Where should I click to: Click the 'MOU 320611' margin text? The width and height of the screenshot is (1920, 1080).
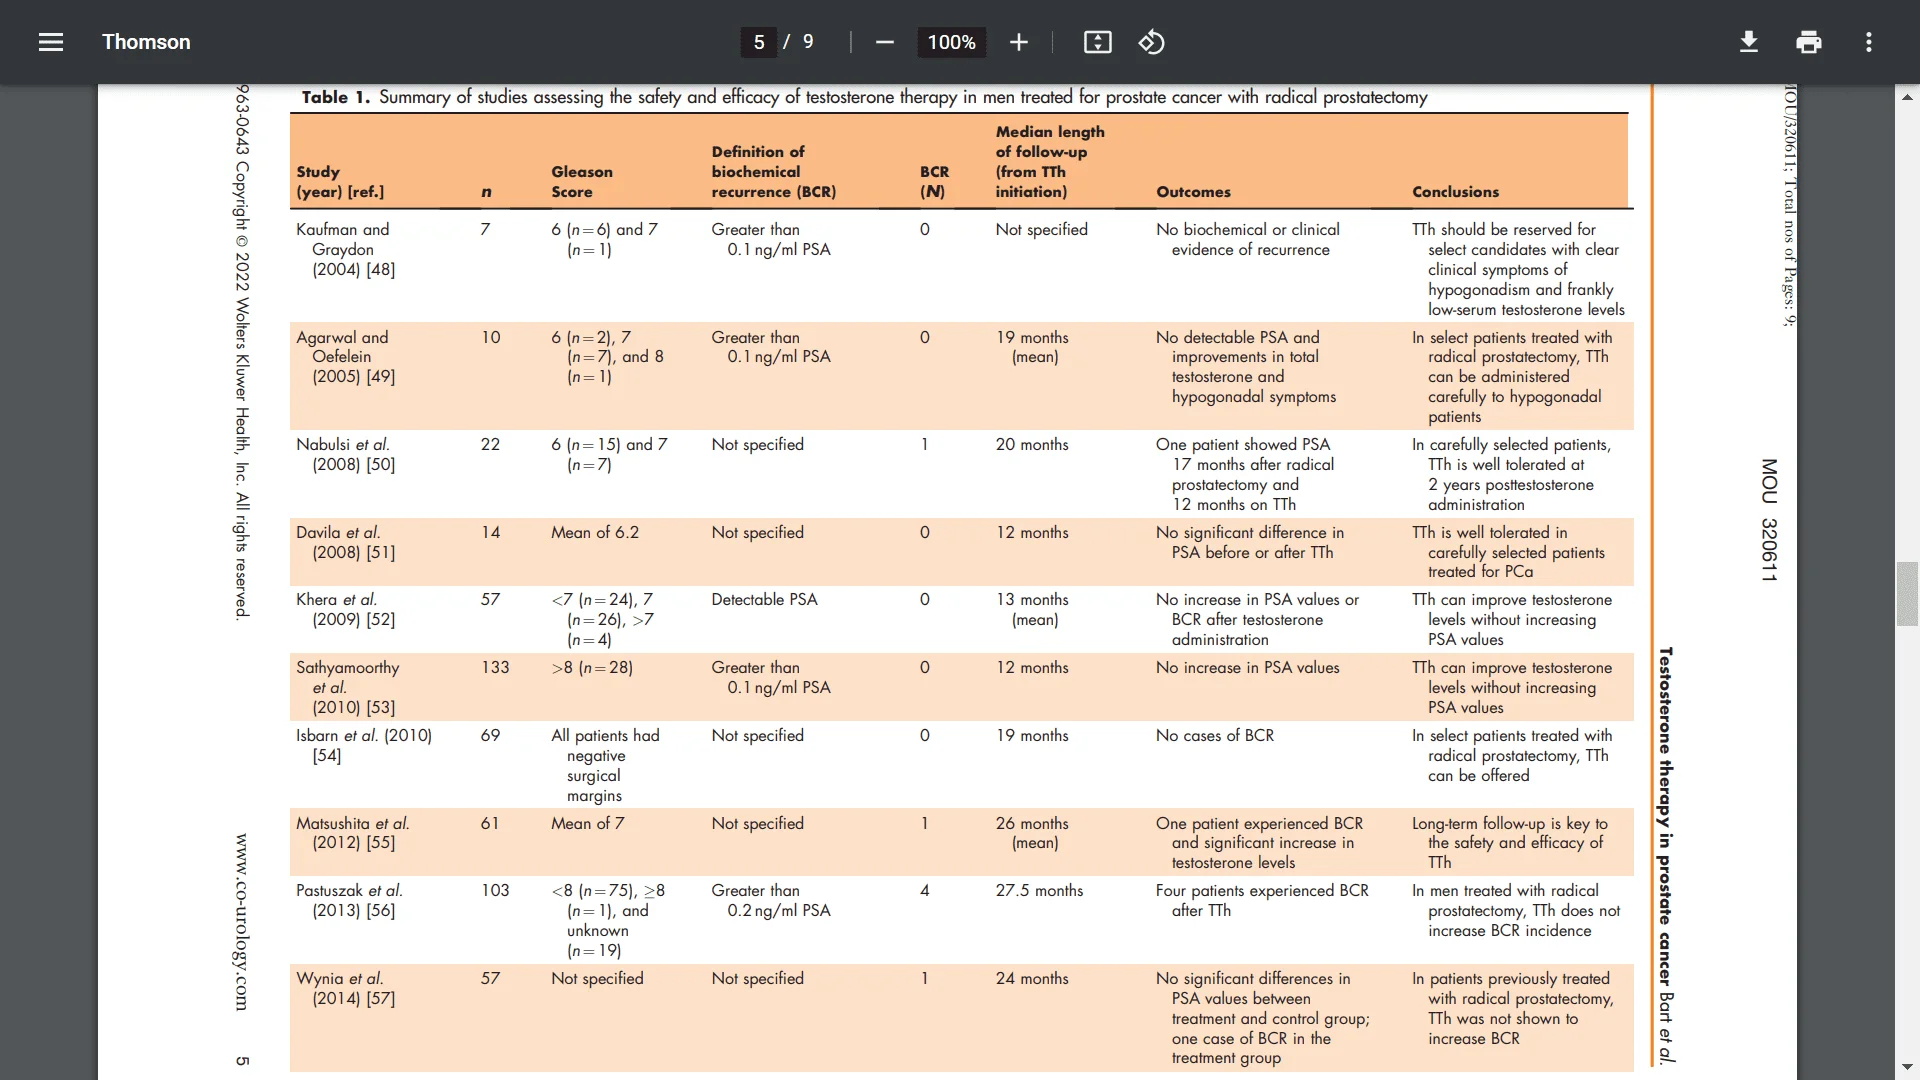point(1769,520)
